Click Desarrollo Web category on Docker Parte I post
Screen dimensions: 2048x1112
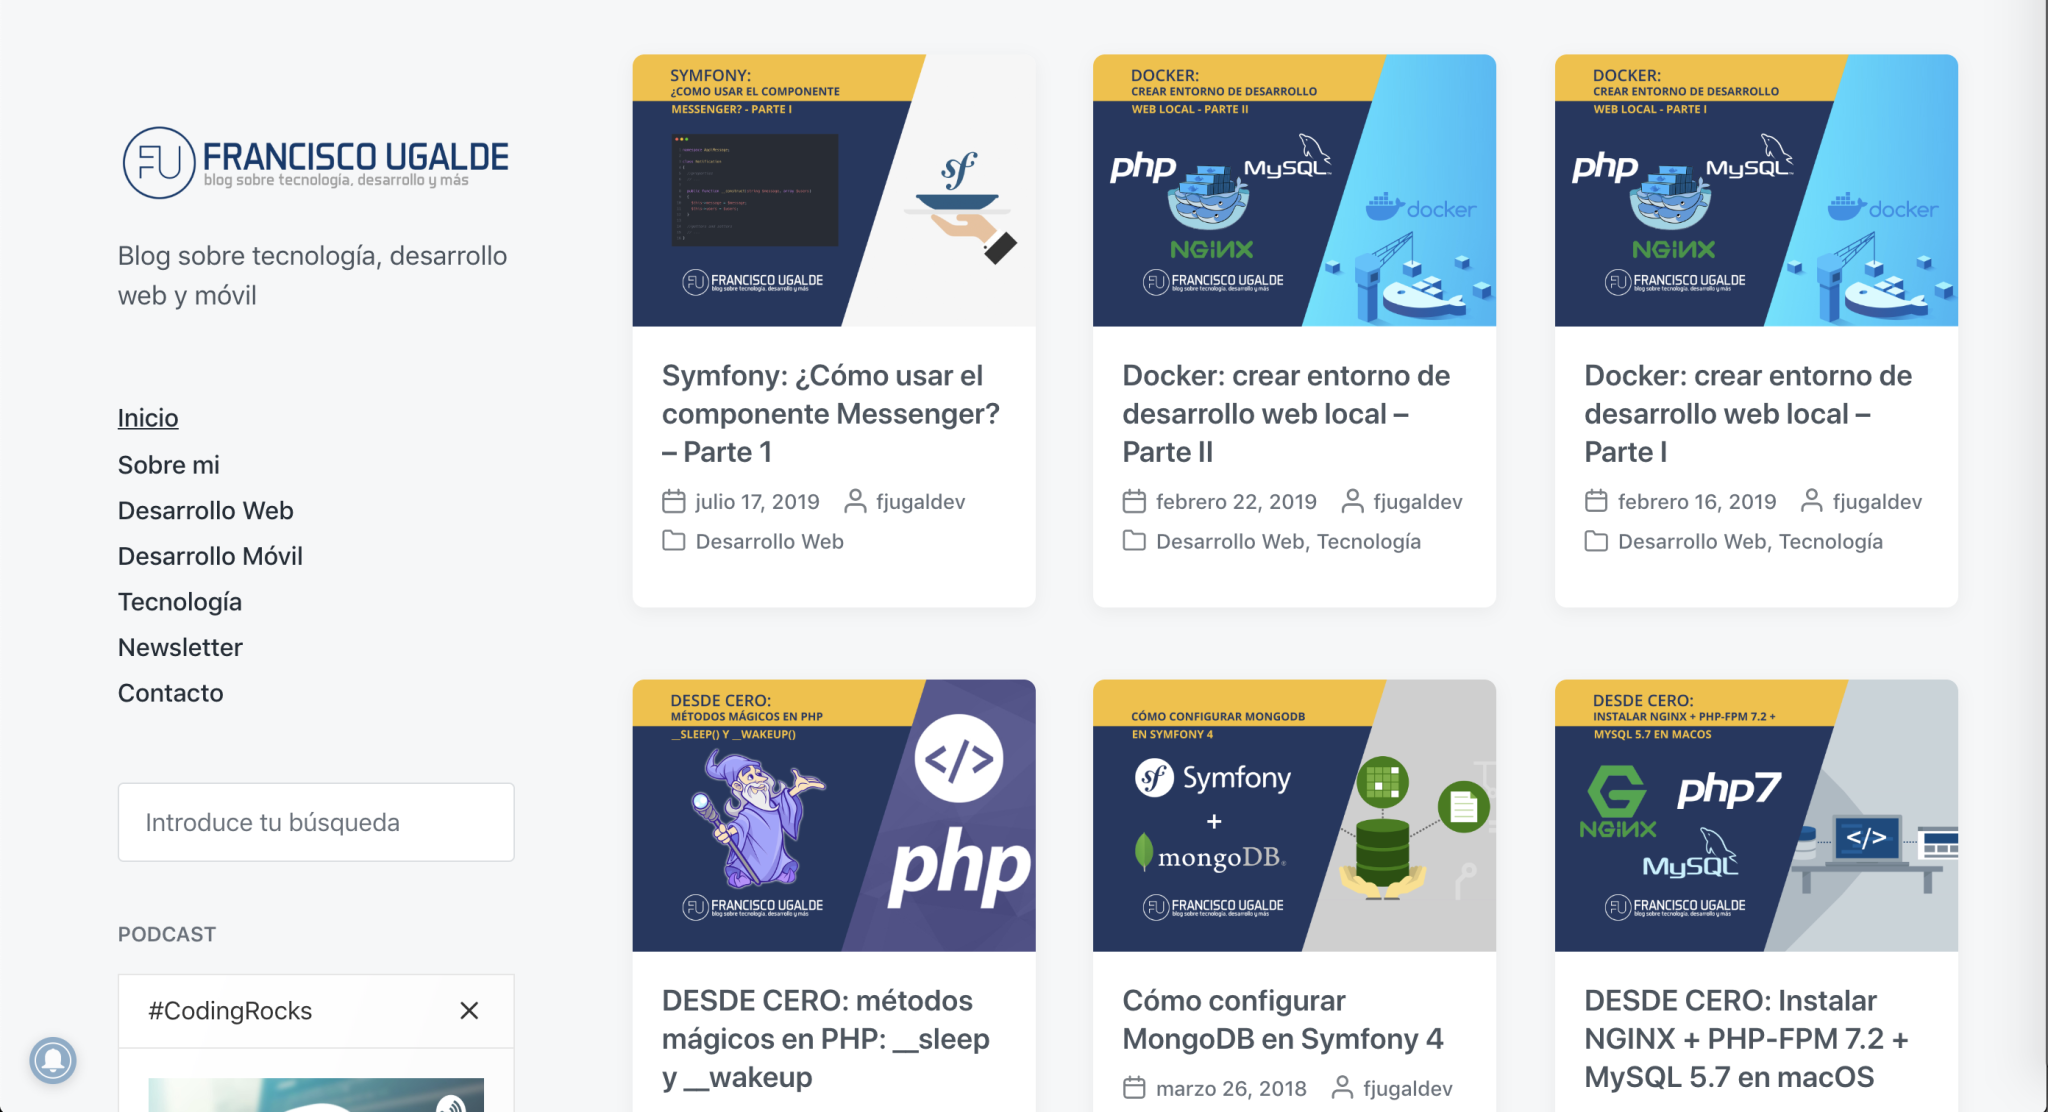(1692, 542)
